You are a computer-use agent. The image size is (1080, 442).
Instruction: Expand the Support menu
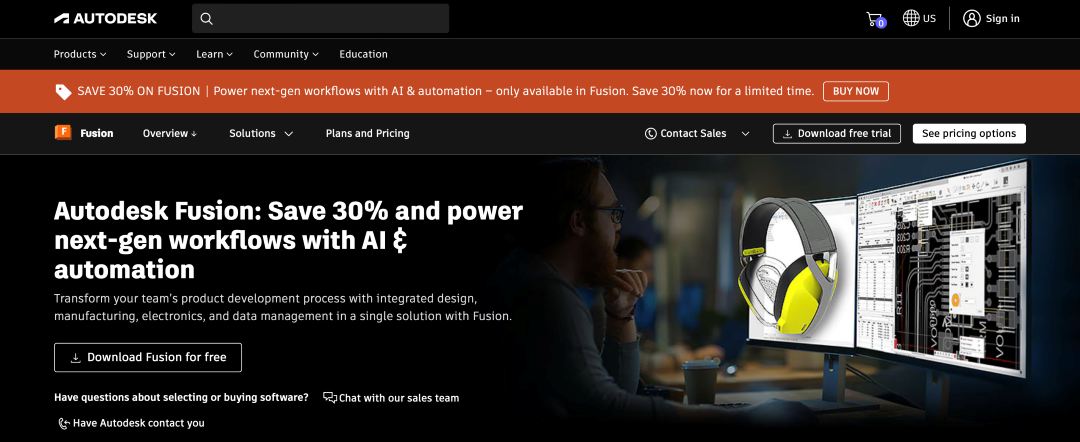[151, 54]
